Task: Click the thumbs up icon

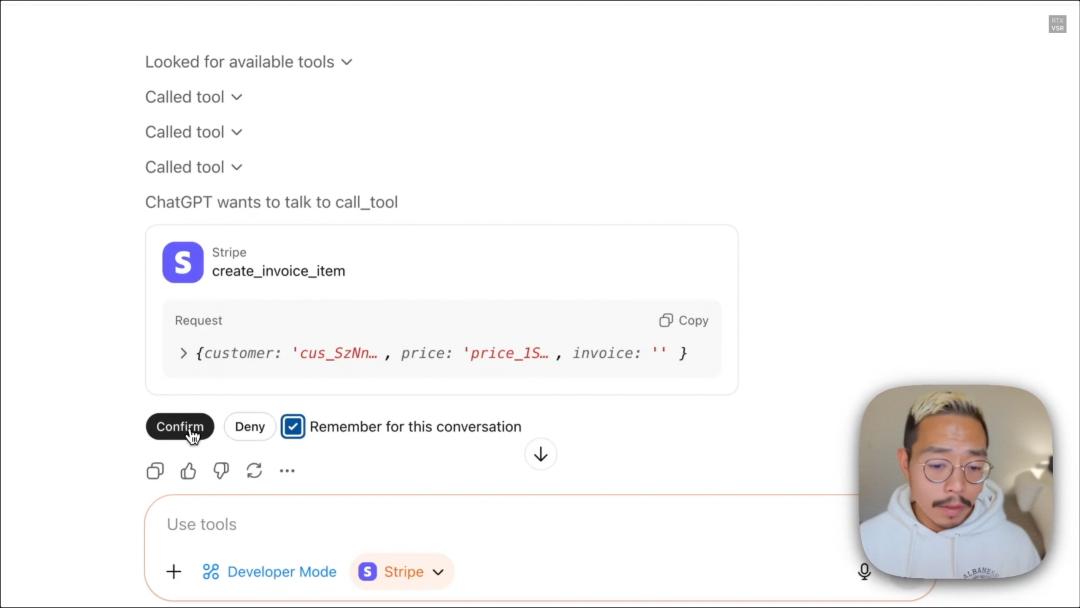Action: [x=188, y=471]
